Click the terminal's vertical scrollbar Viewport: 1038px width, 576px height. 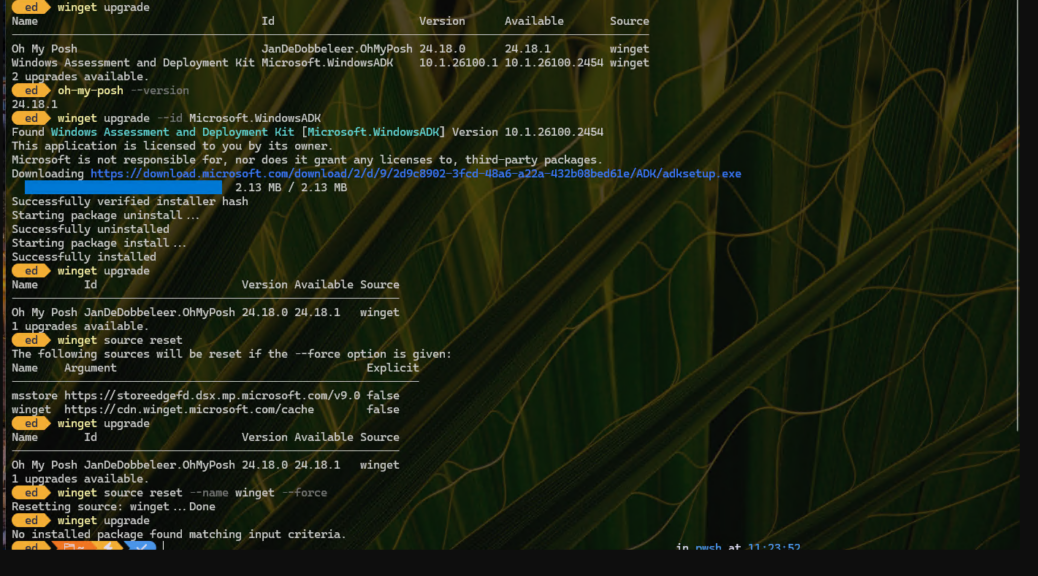click(x=1017, y=215)
